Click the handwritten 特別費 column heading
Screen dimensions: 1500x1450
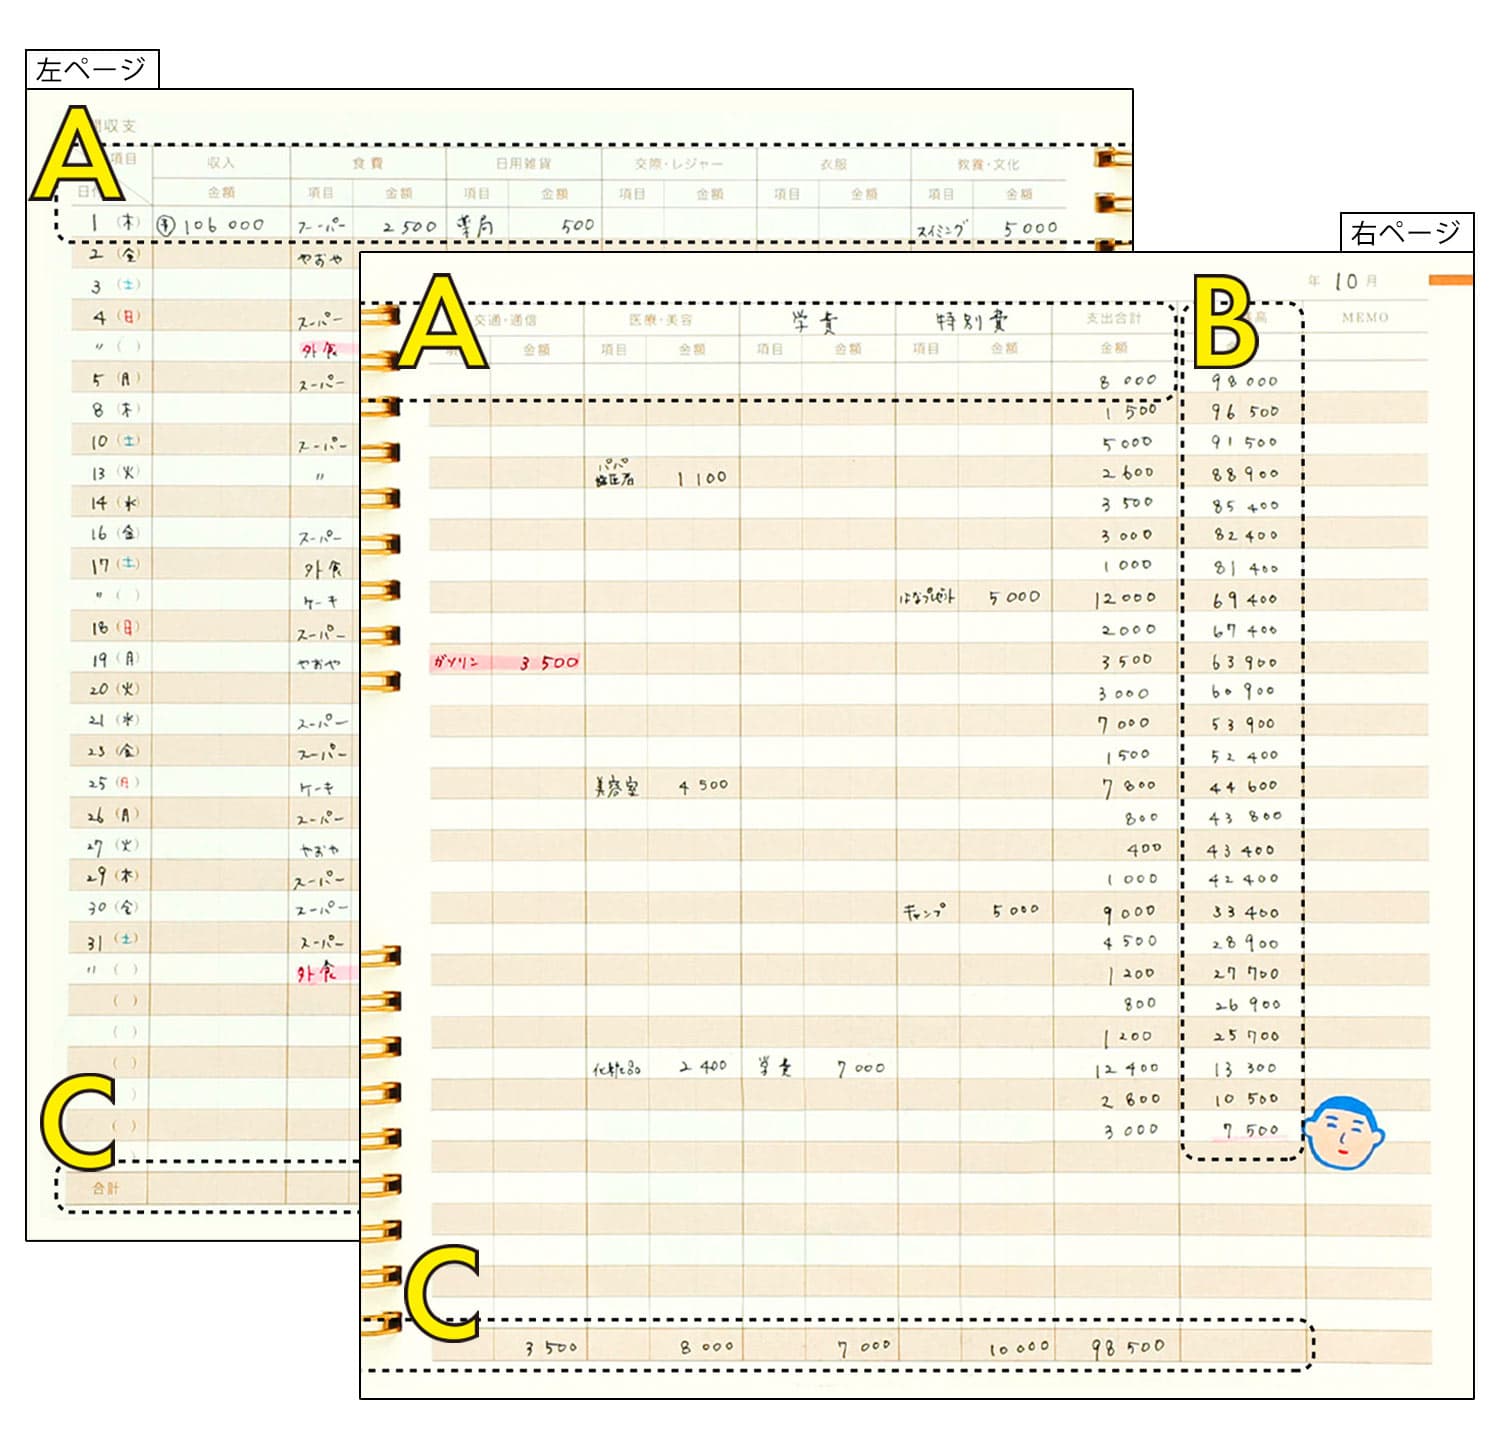972,321
